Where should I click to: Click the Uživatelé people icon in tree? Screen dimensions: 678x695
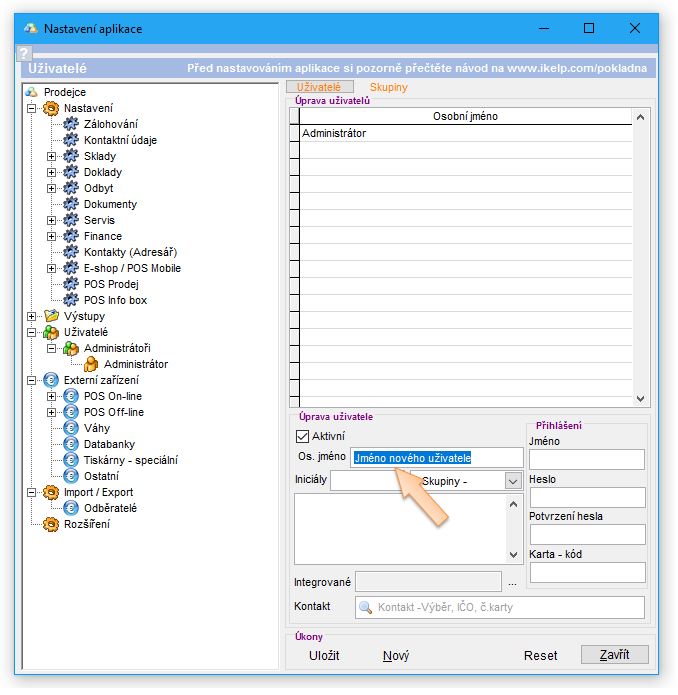pyautogui.click(x=50, y=332)
